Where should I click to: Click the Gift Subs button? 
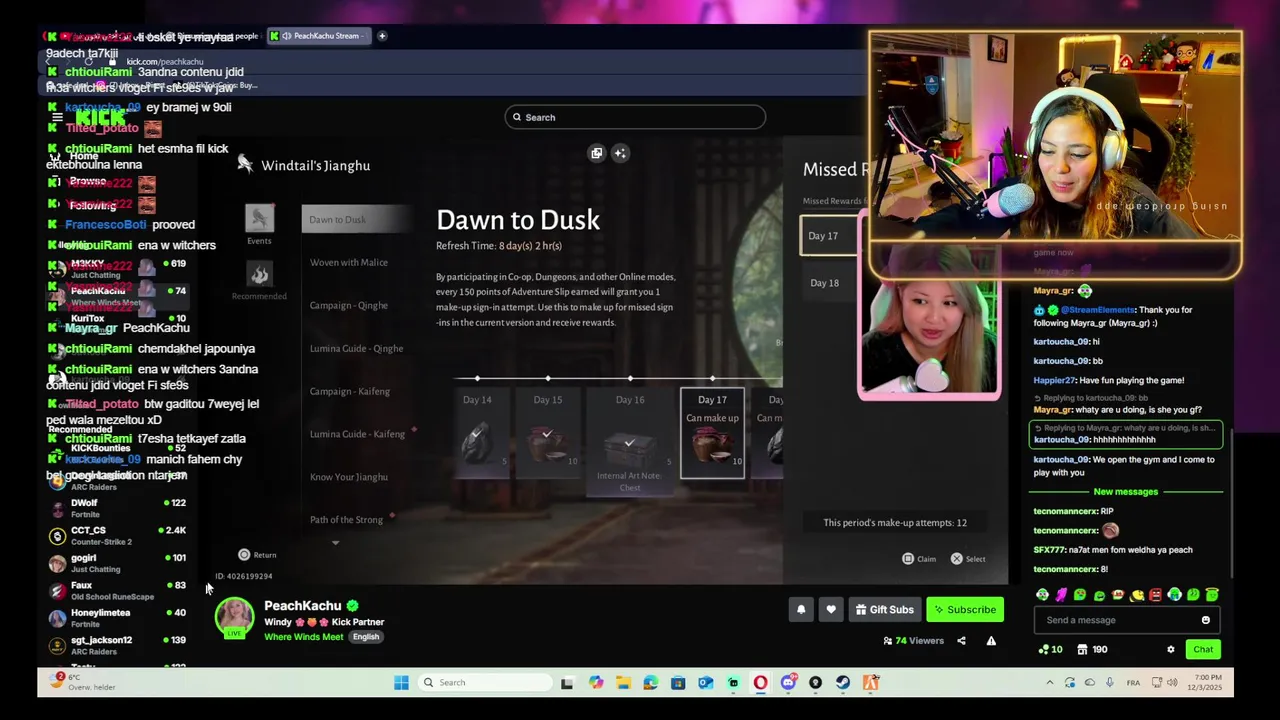(885, 610)
